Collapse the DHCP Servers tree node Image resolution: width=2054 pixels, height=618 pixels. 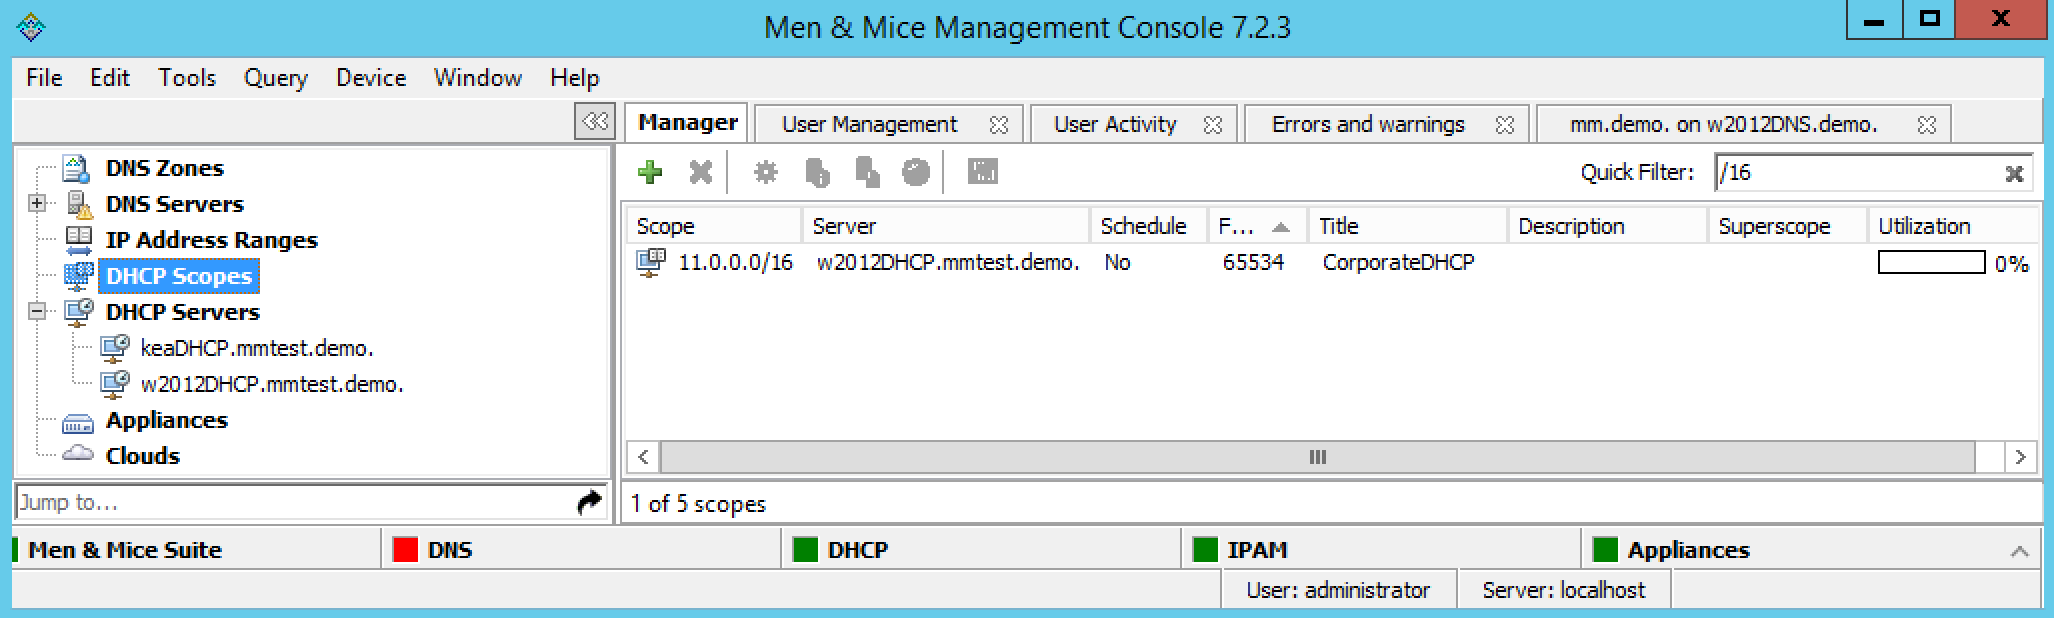(x=37, y=312)
